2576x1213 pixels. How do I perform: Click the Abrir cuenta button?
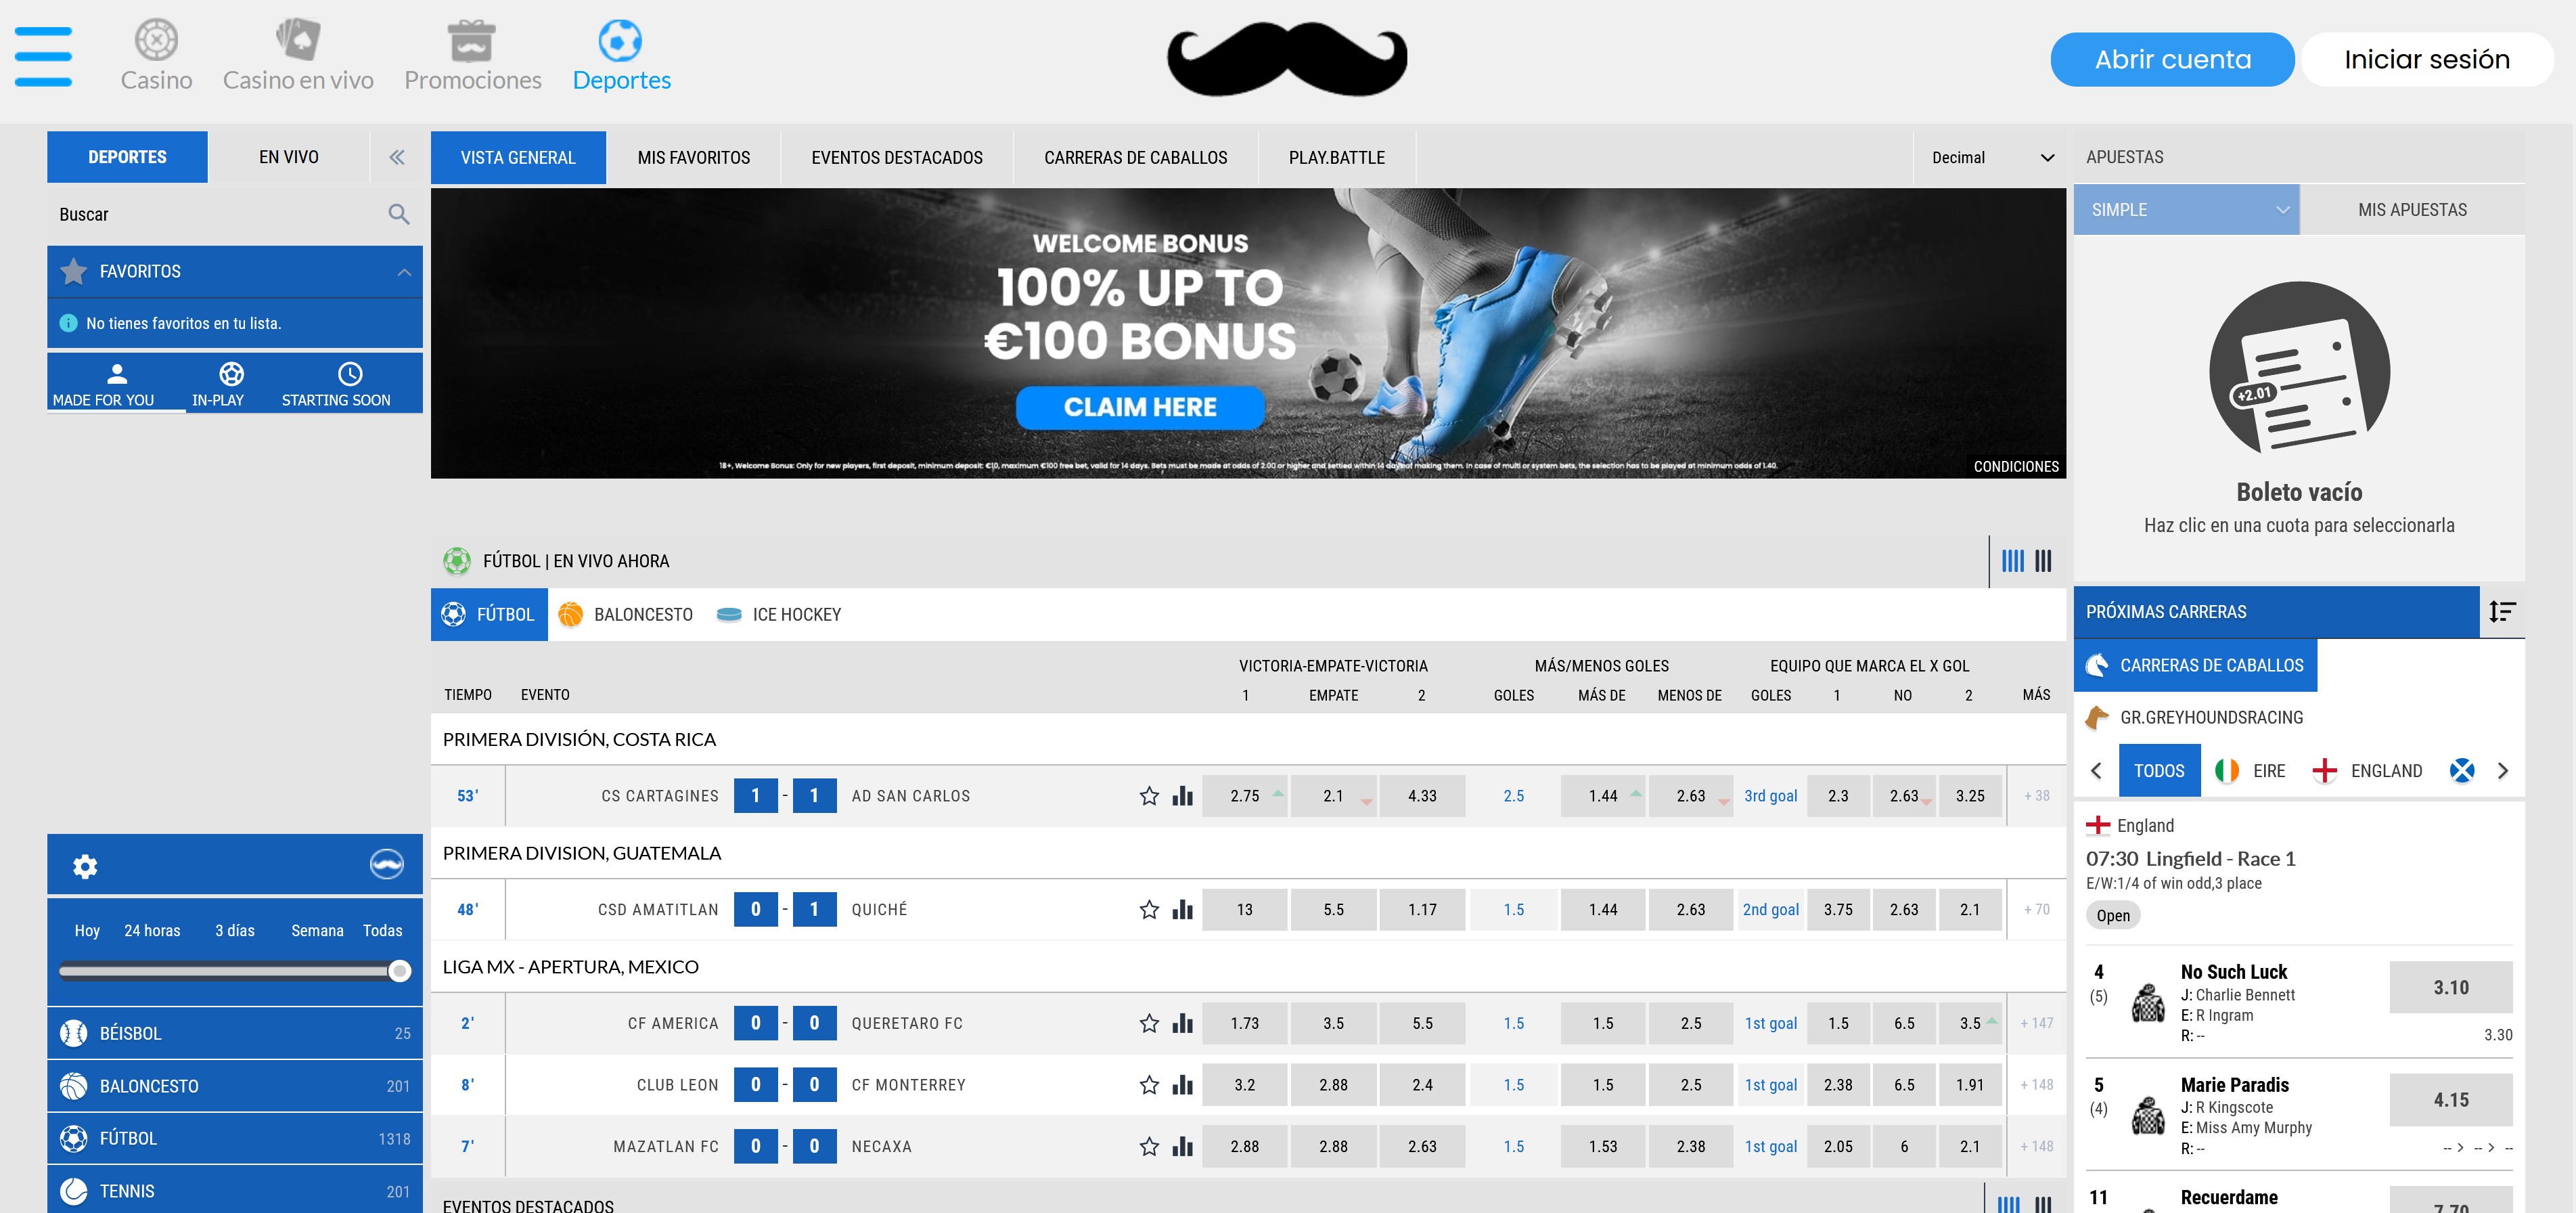pyautogui.click(x=2172, y=59)
